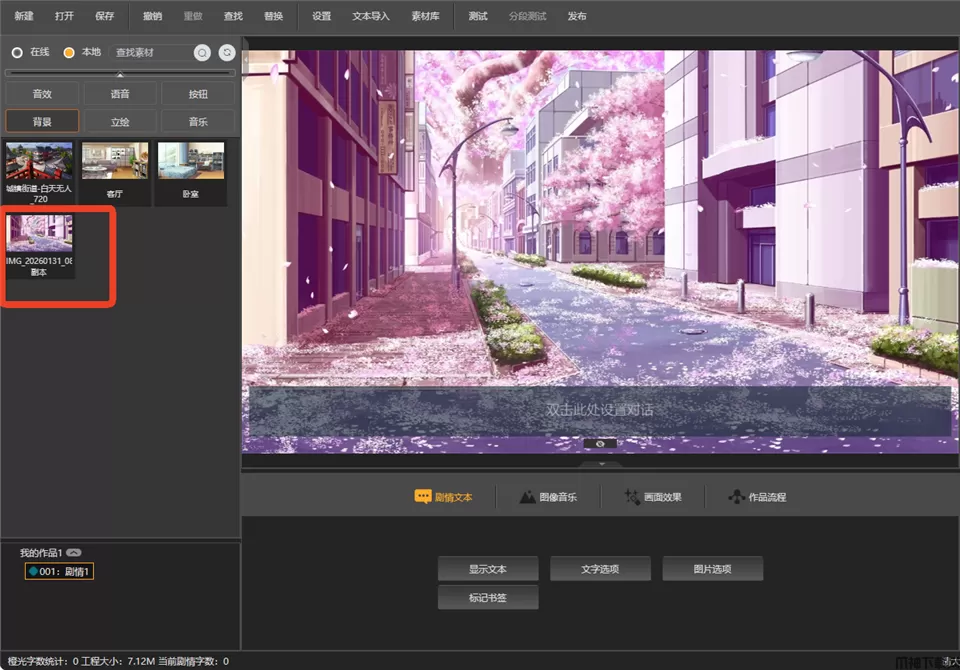Click the 标记书签 button
Image resolution: width=960 pixels, height=670 pixels.
click(488, 598)
